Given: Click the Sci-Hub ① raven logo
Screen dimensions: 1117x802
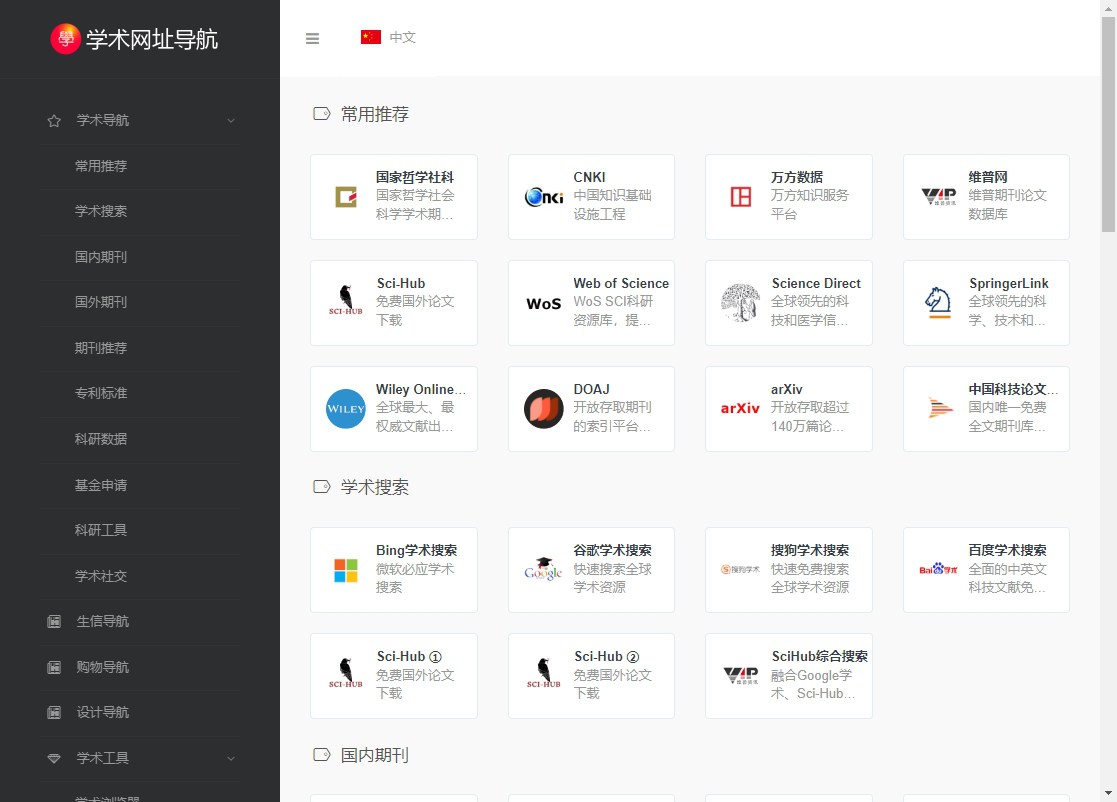Looking at the screenshot, I should (x=346, y=673).
